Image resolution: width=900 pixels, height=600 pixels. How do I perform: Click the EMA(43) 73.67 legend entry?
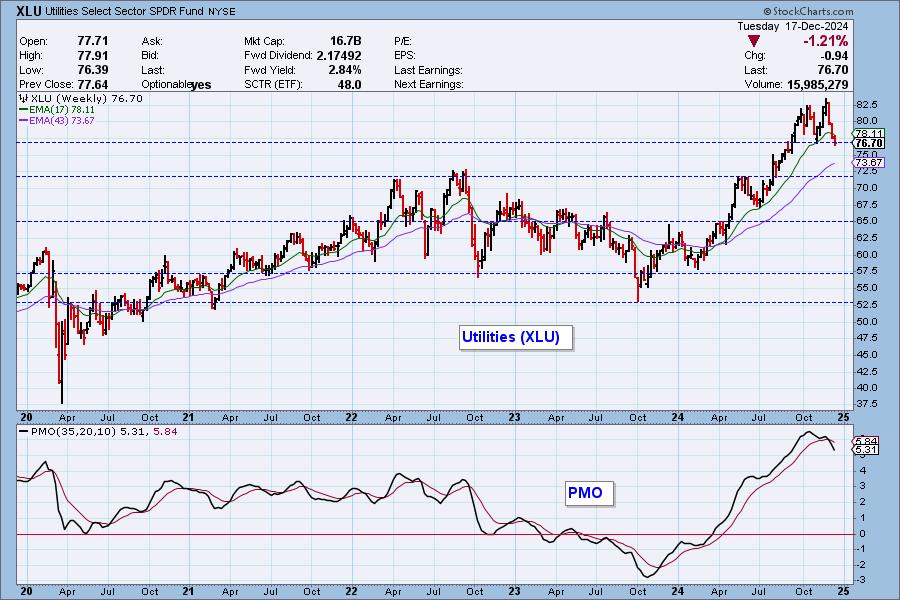point(57,121)
